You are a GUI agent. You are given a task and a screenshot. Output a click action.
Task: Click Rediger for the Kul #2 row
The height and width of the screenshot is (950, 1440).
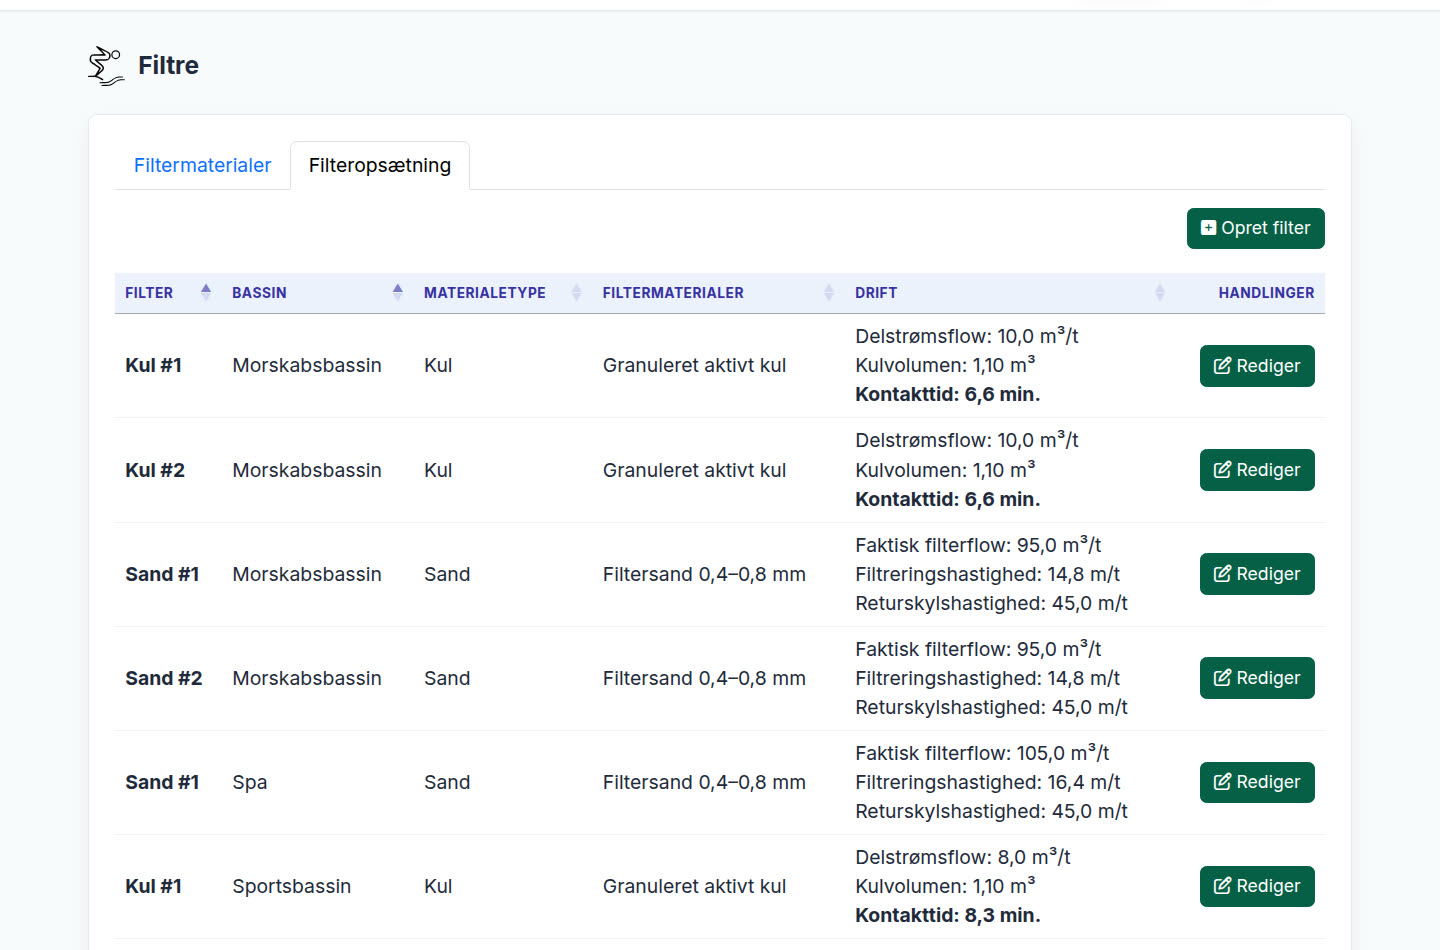coord(1257,470)
